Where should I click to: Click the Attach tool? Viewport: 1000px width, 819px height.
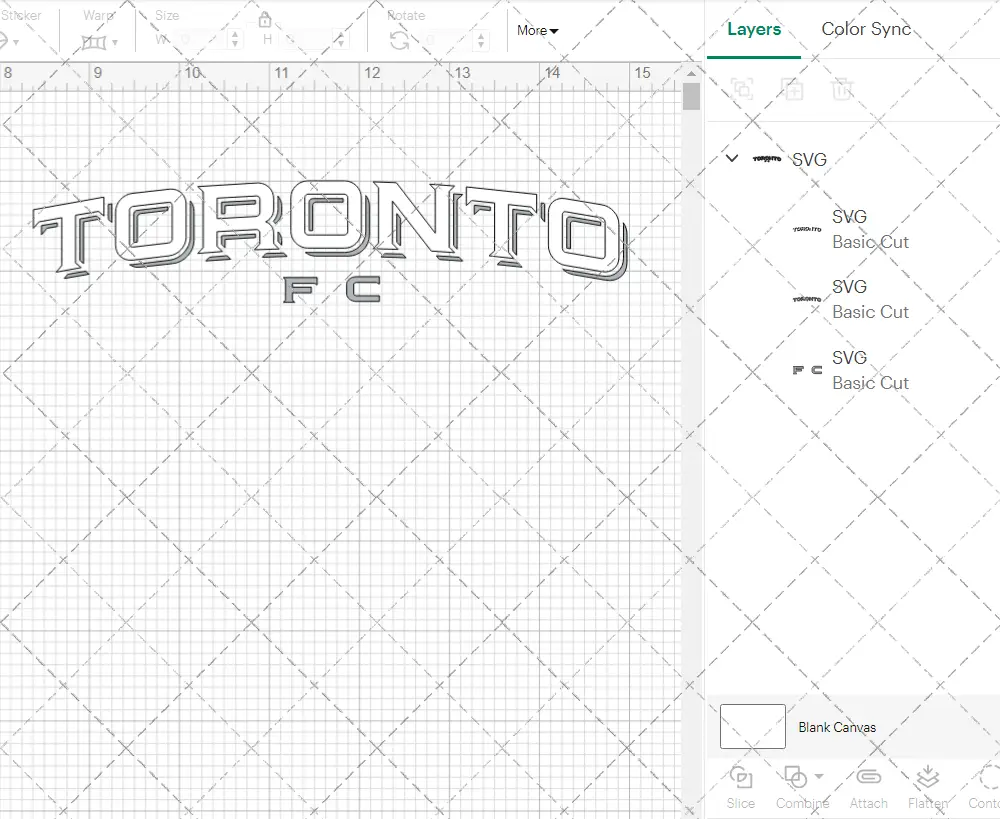(x=868, y=788)
